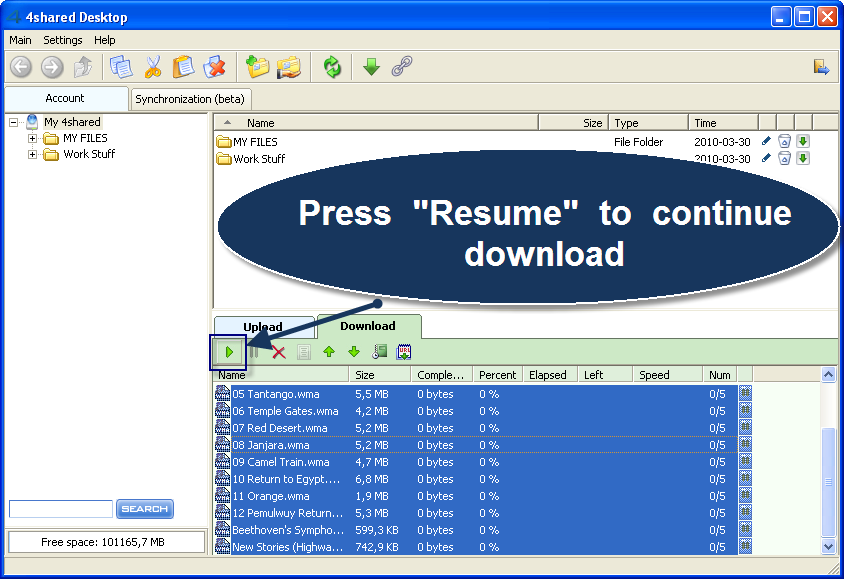
Task: Click the Percent column header in downloads
Action: coord(498,375)
